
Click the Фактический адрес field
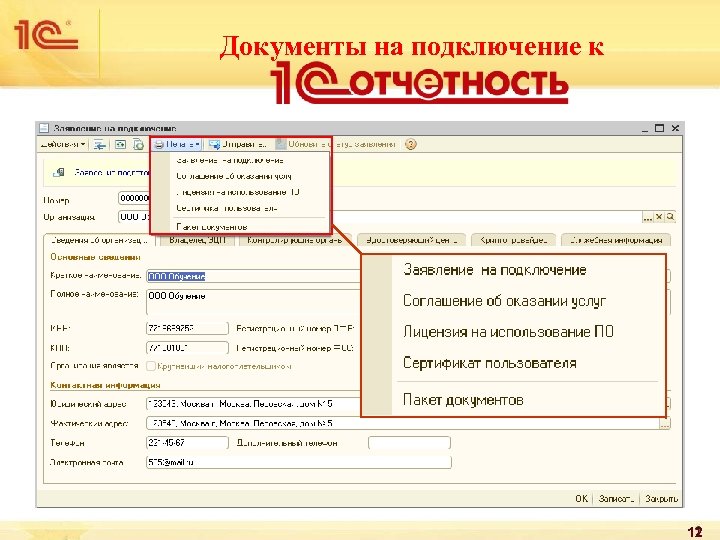[403, 423]
